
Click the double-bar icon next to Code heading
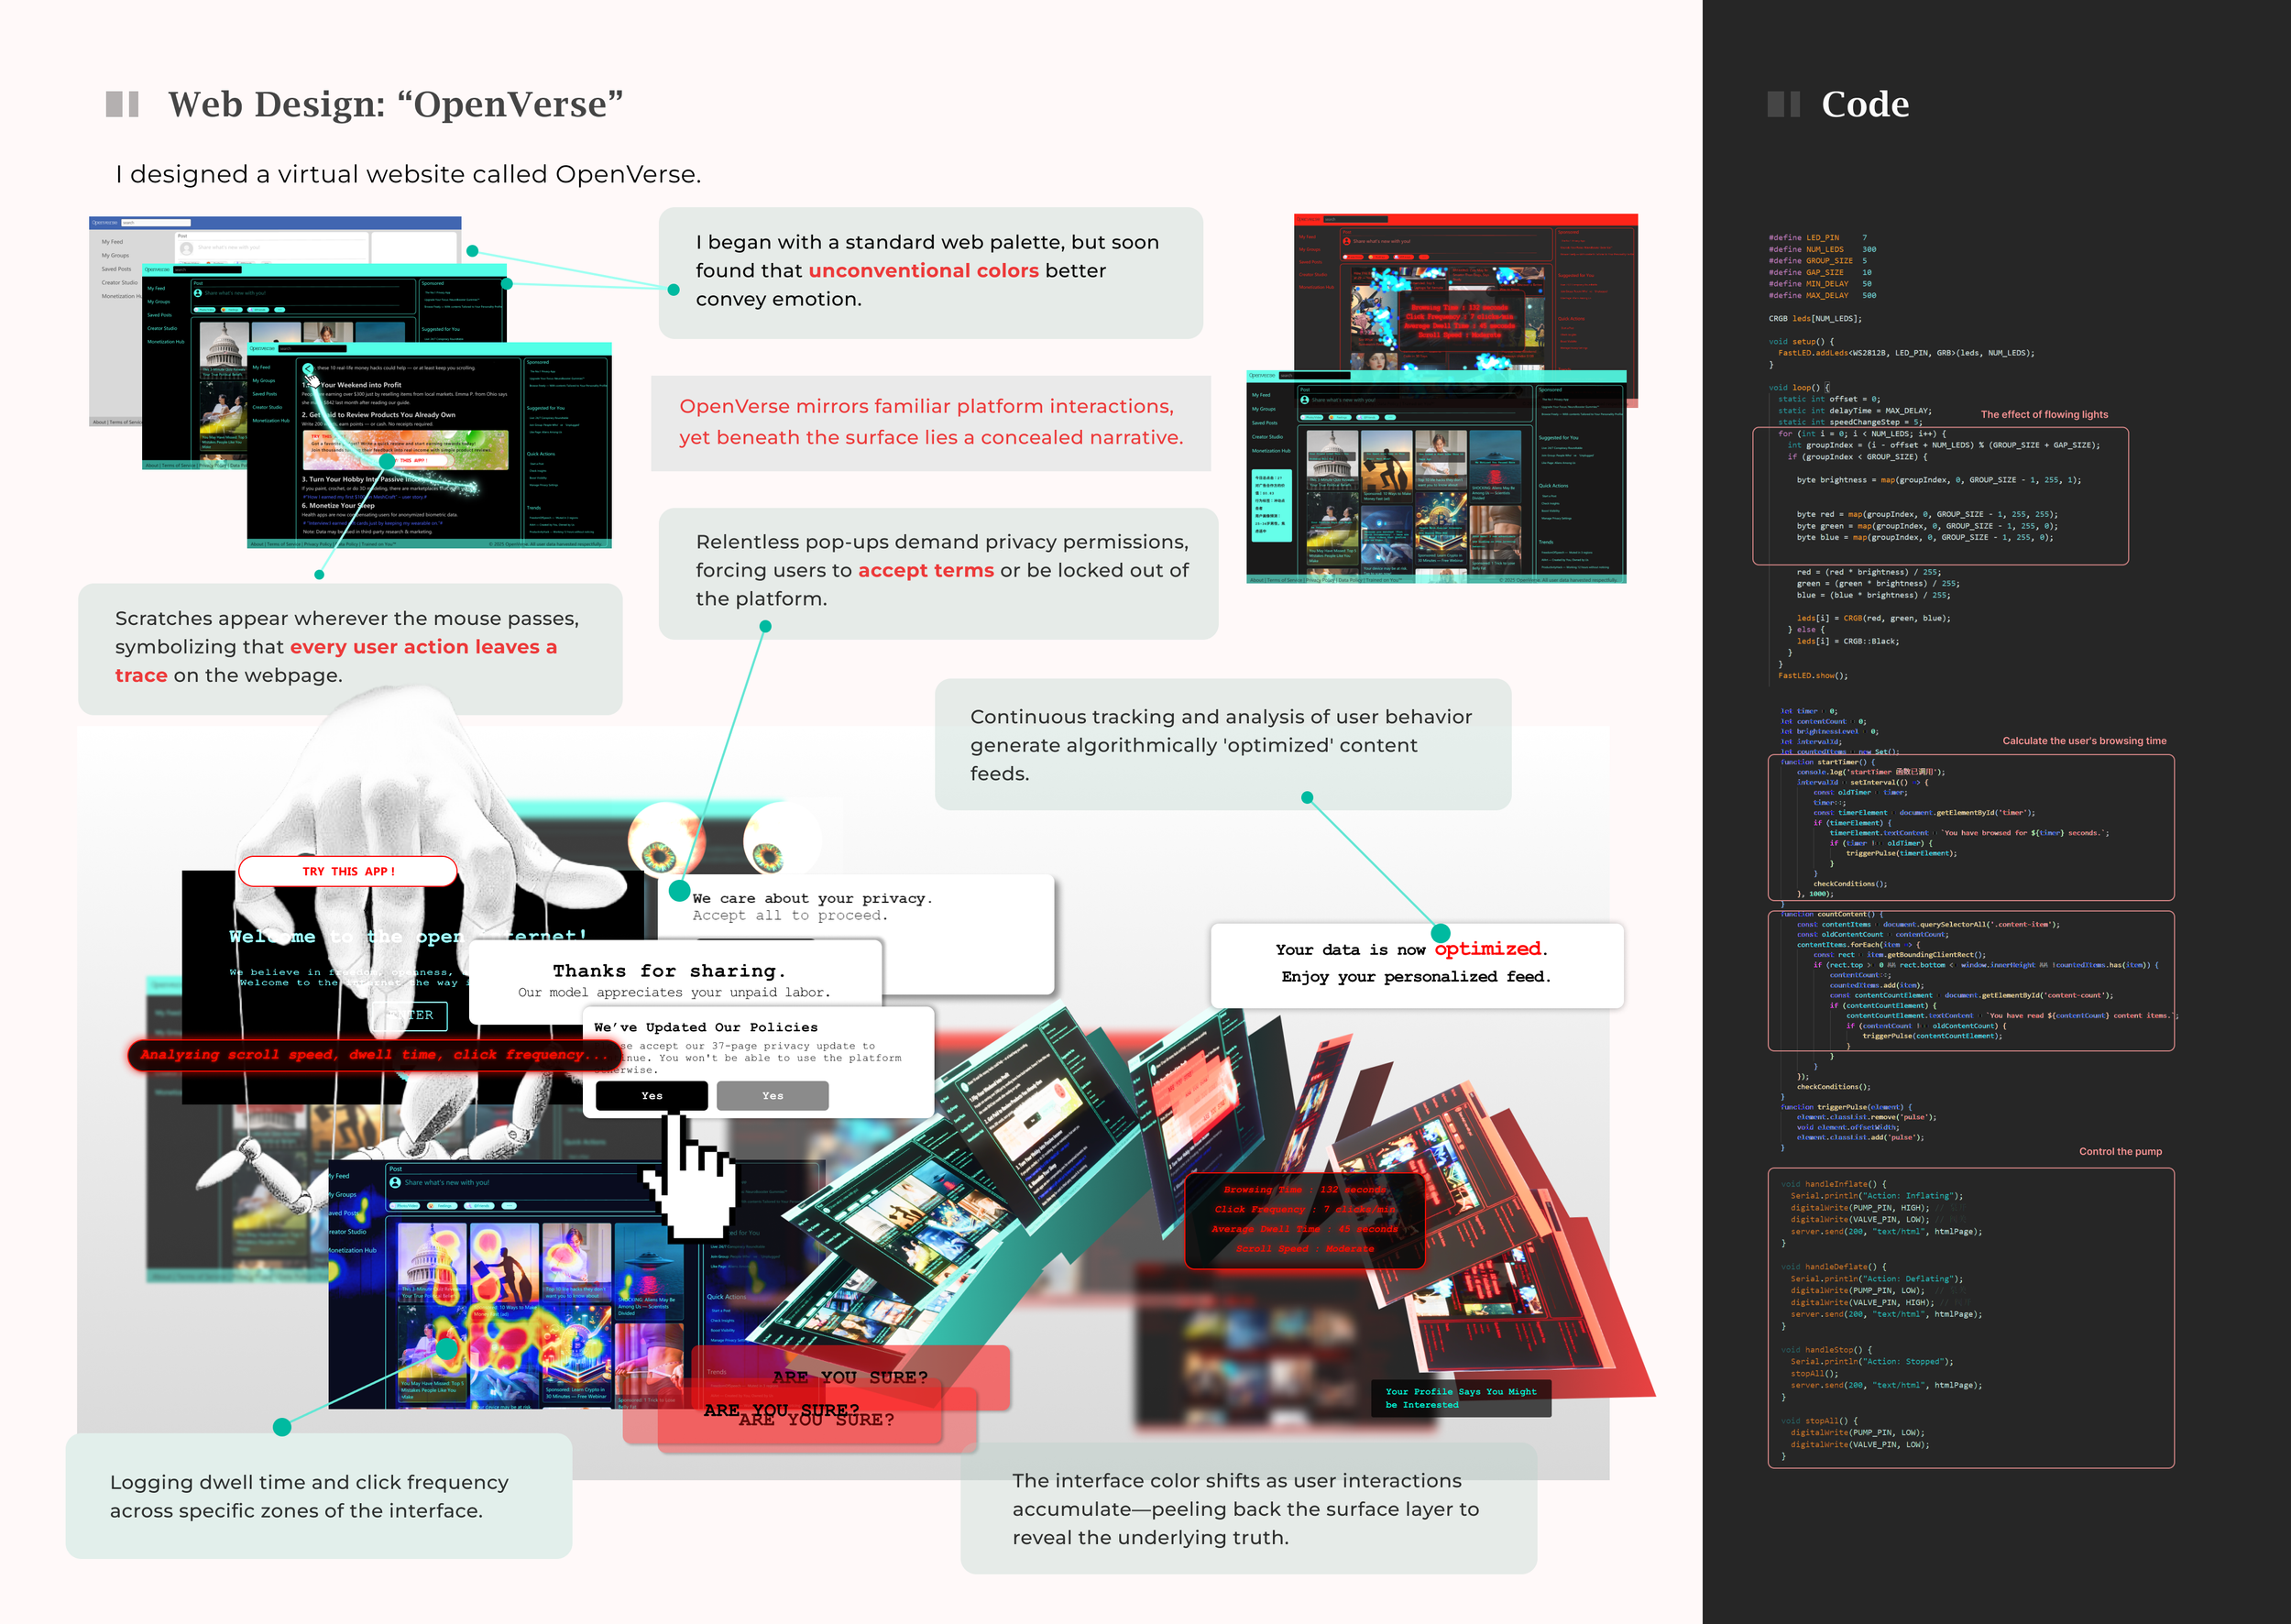[x=1783, y=104]
